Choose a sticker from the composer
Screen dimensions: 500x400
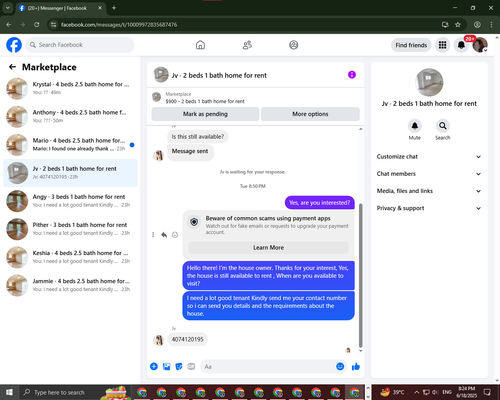tap(179, 367)
